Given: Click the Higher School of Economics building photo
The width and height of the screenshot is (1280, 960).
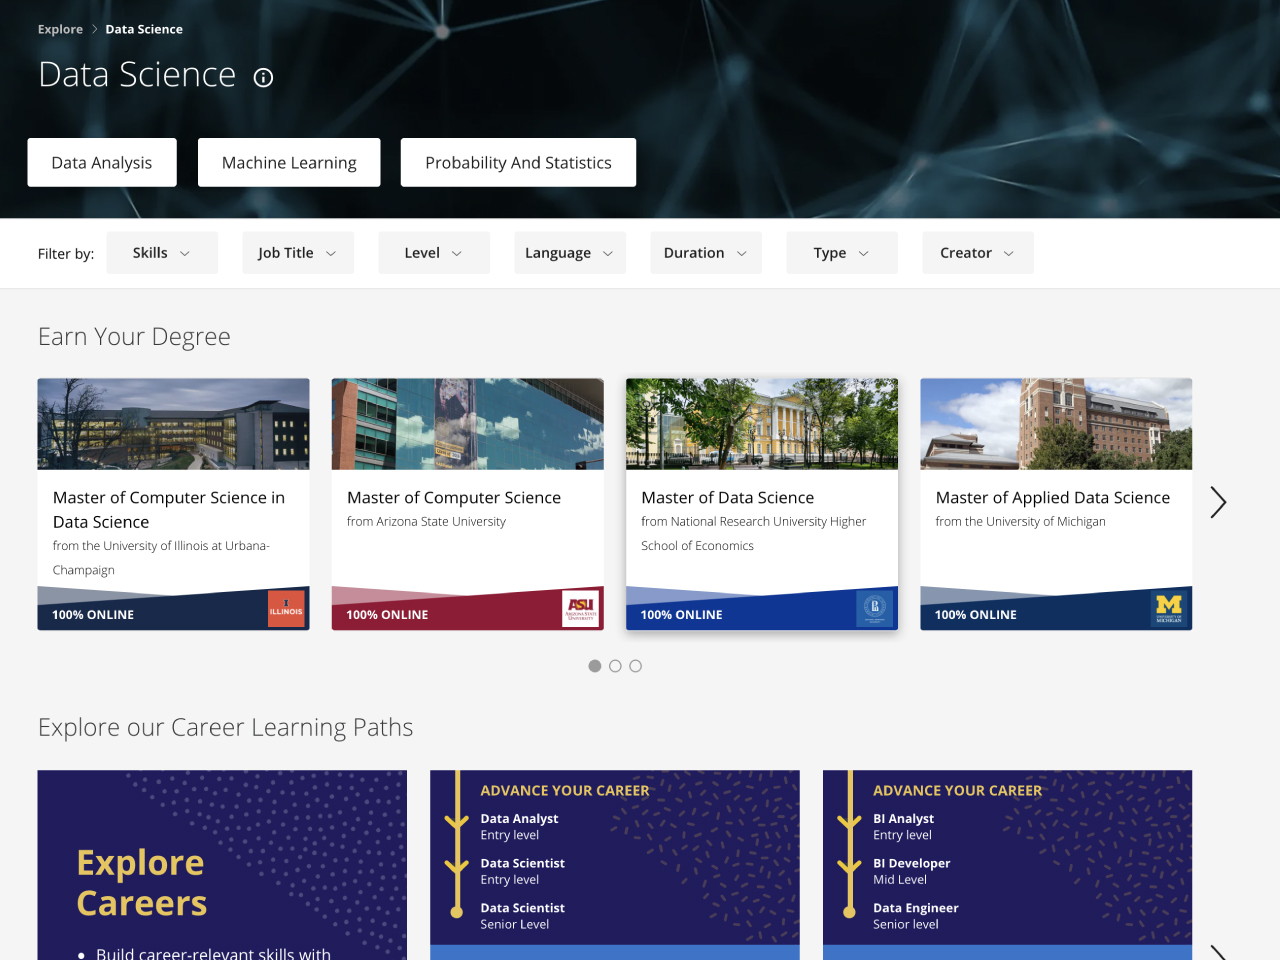Looking at the screenshot, I should [762, 424].
